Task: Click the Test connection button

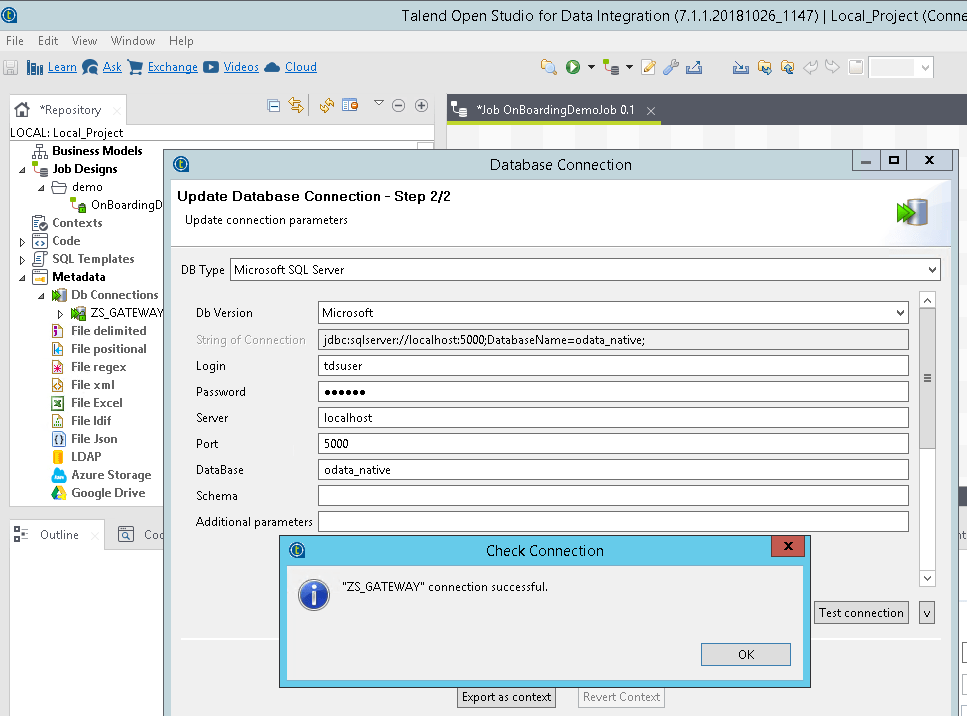Action: [861, 612]
